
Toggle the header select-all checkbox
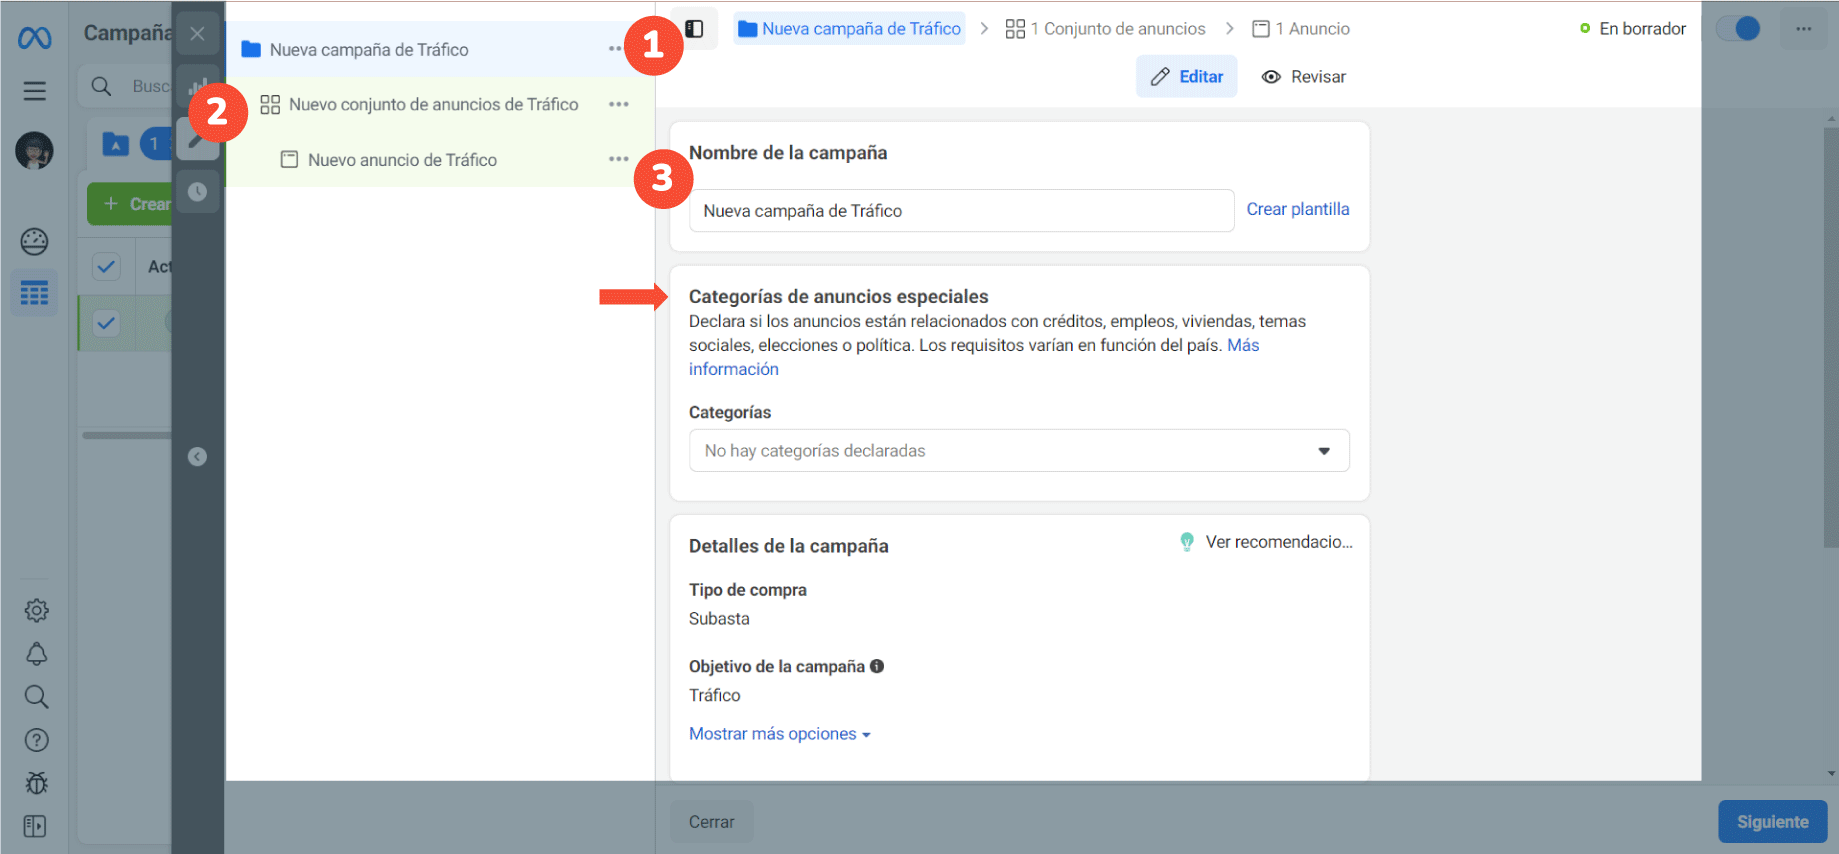[x=106, y=266]
